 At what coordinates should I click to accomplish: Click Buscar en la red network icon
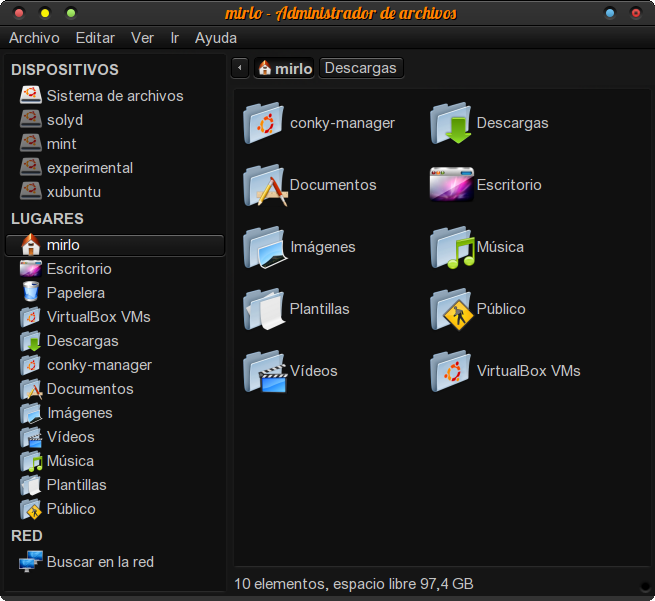[31, 561]
